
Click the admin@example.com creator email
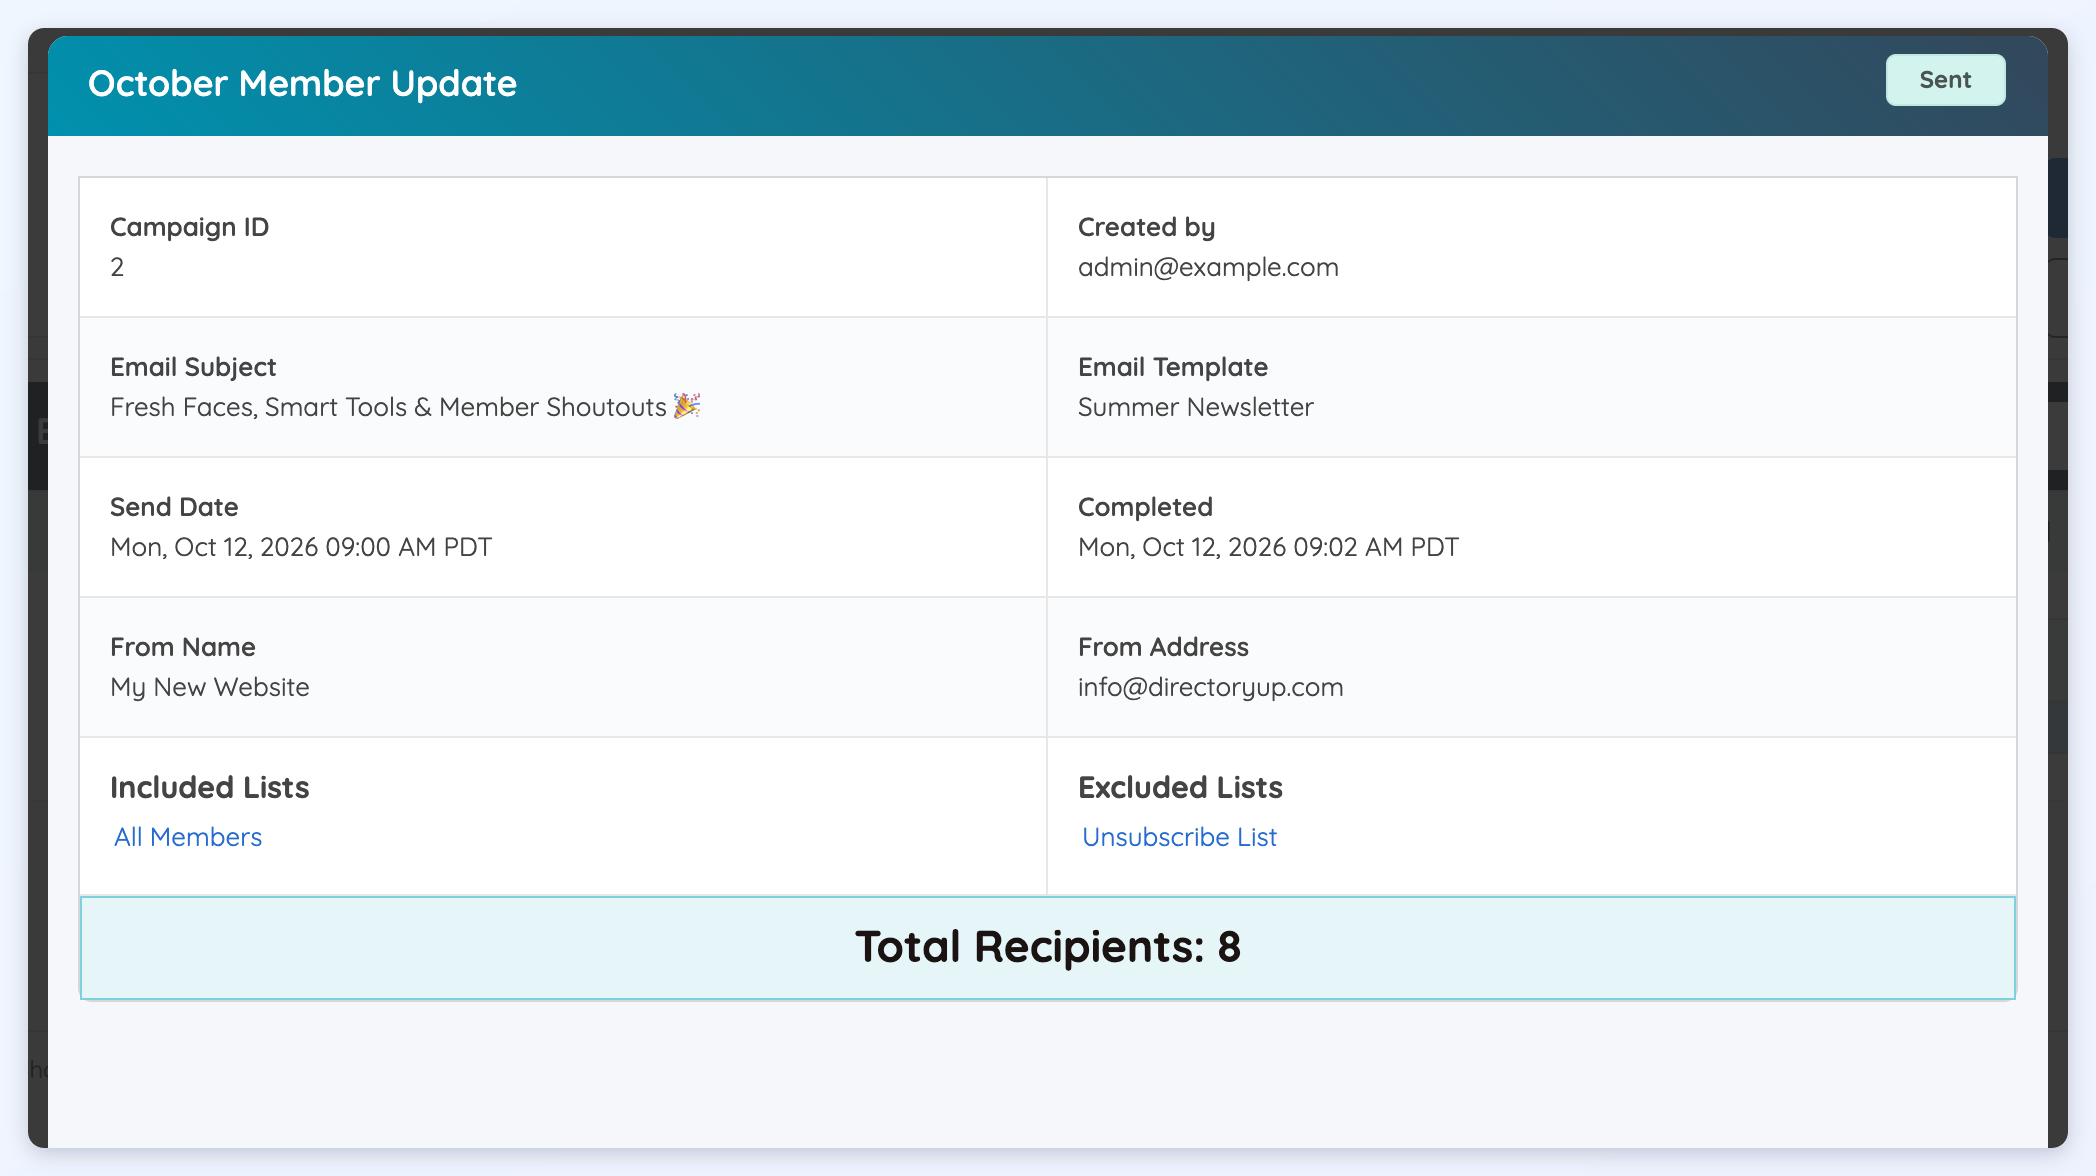(1208, 267)
